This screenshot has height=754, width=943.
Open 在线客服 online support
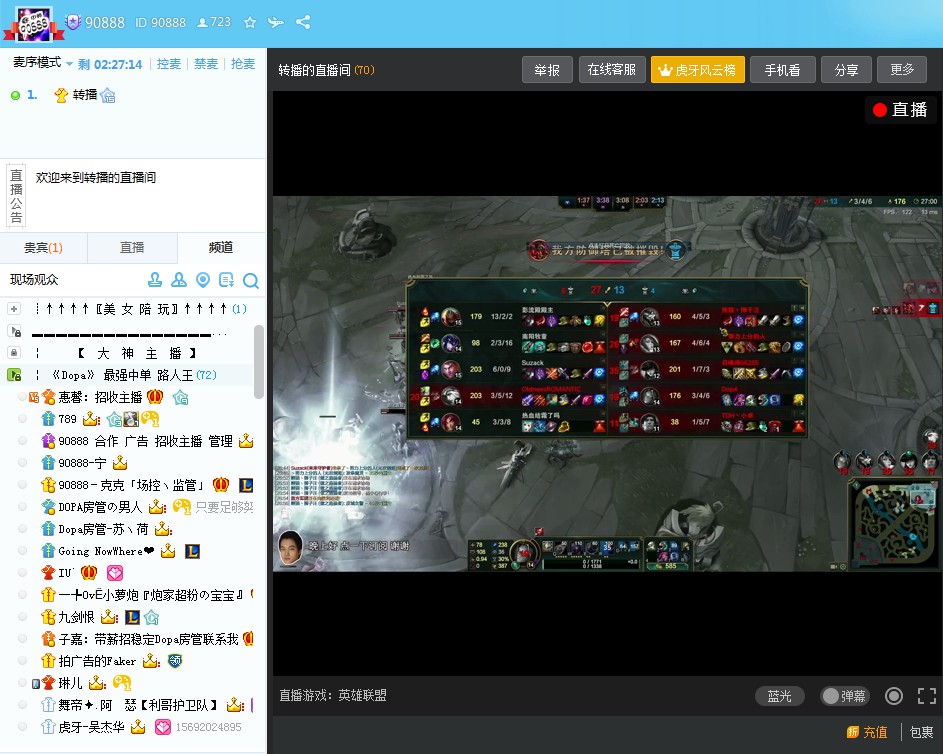[612, 70]
